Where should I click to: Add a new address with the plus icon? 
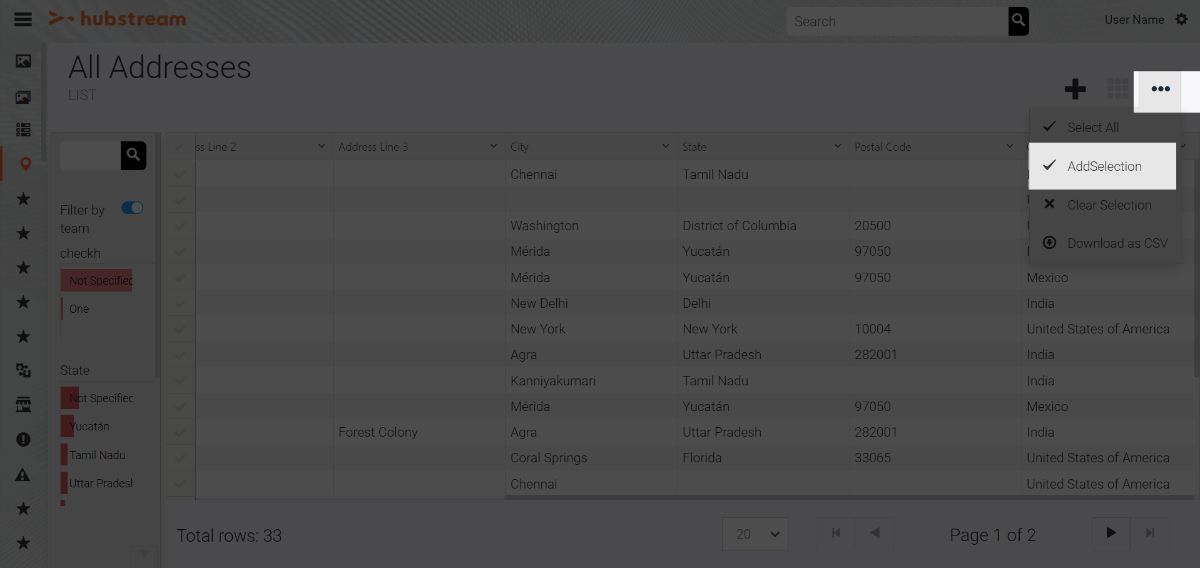(x=1075, y=89)
